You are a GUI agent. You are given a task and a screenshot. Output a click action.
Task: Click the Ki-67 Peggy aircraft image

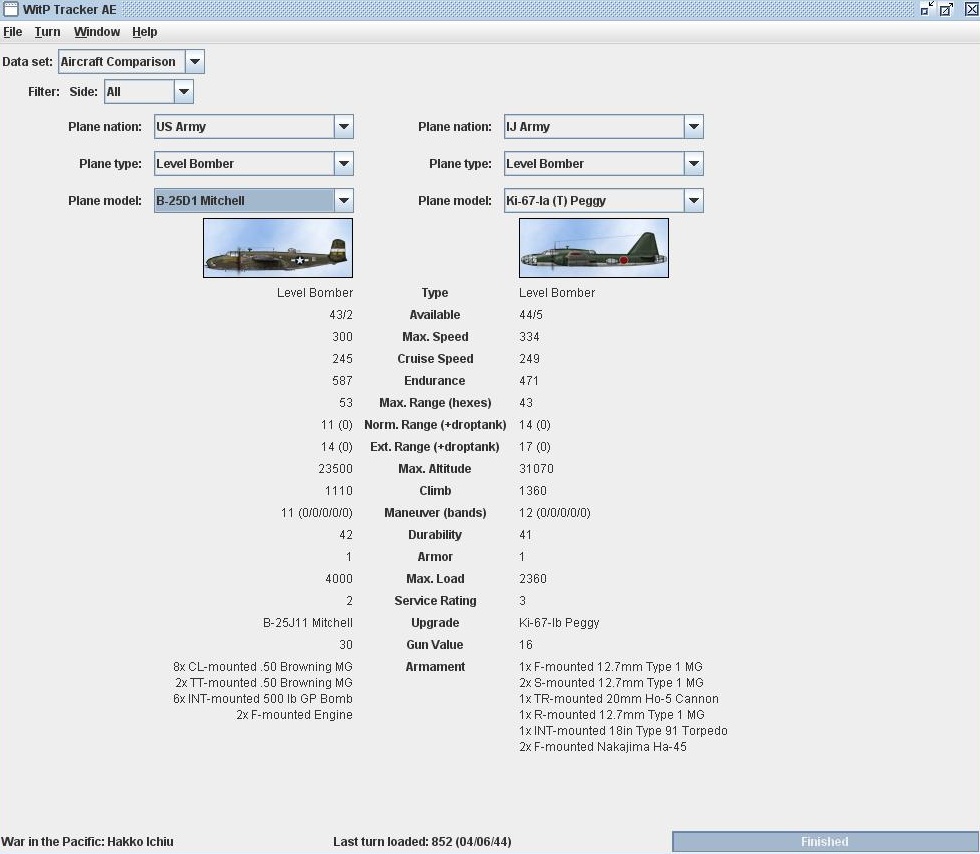pyautogui.click(x=594, y=248)
